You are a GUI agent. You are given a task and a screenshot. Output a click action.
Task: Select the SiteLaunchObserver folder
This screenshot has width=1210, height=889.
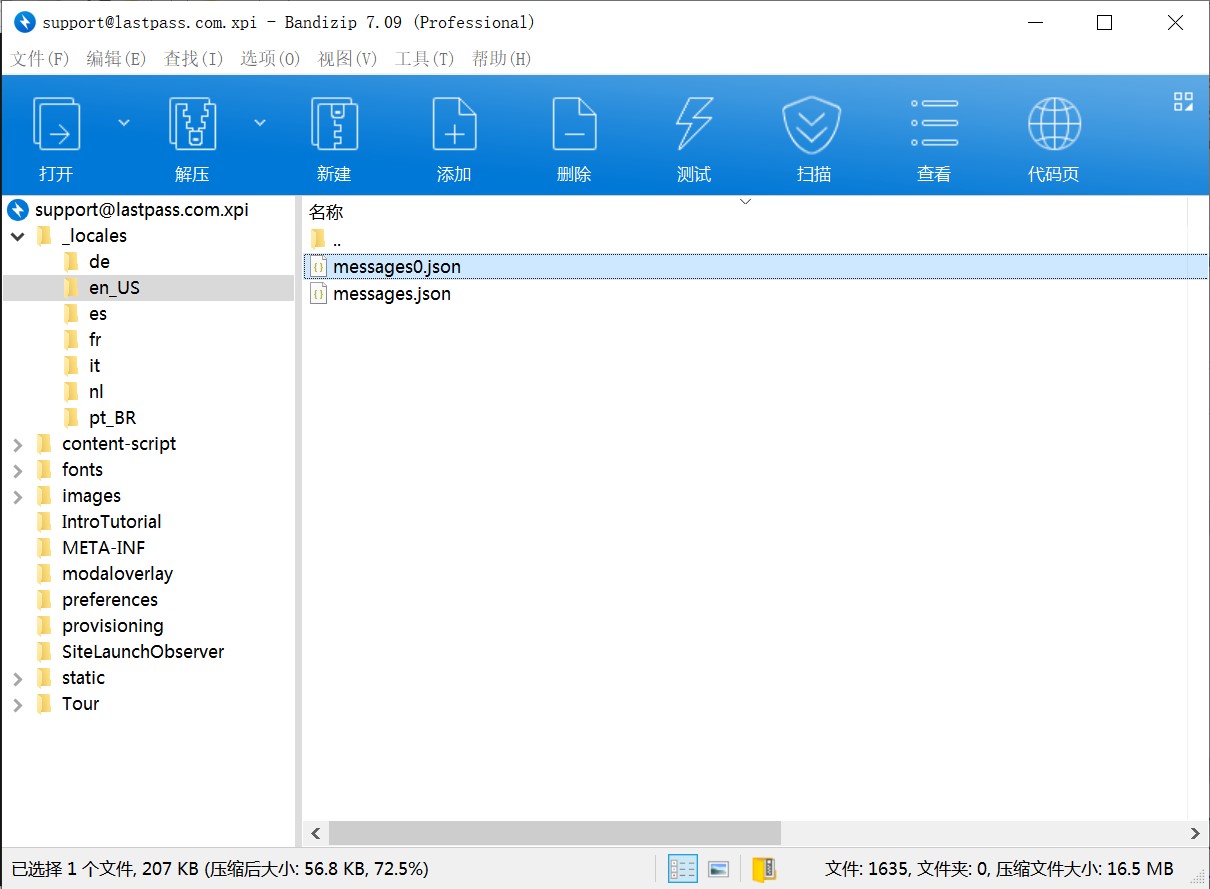coord(143,652)
